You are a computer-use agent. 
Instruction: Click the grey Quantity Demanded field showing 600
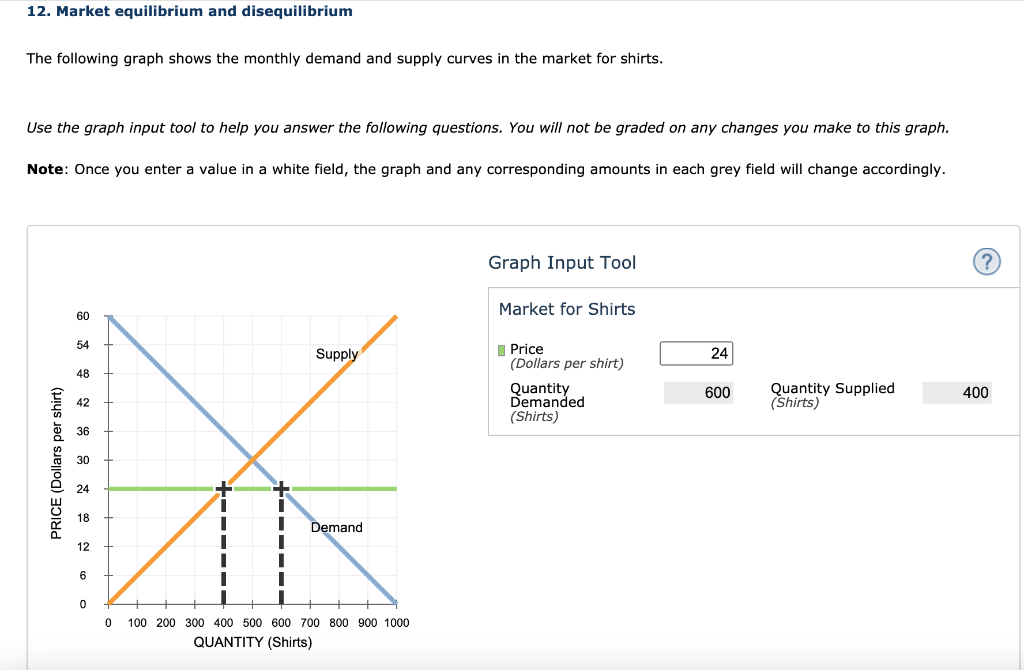coord(697,392)
